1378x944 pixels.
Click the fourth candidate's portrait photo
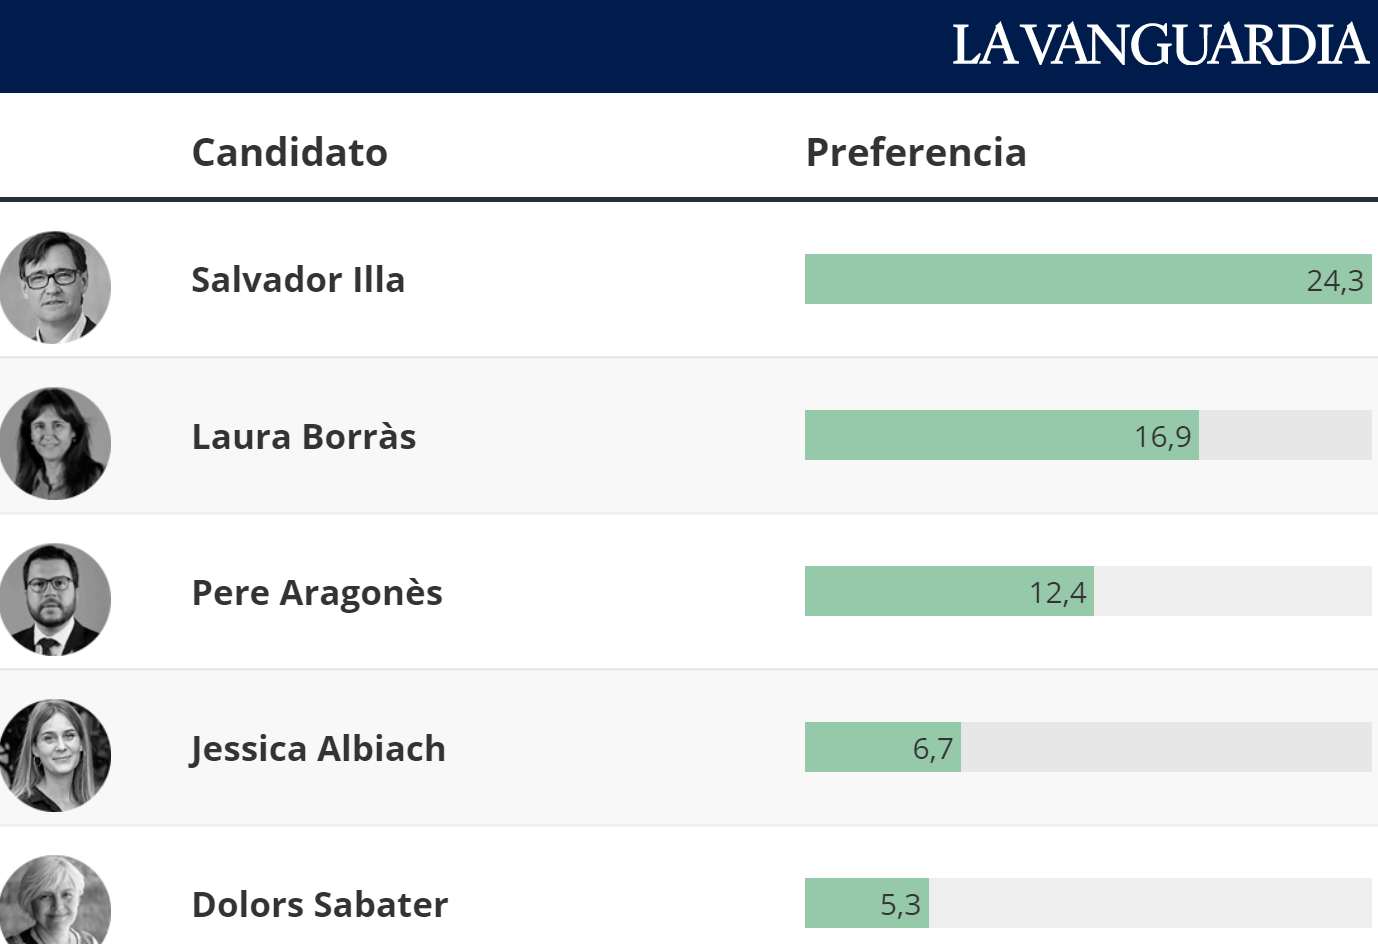55,755
